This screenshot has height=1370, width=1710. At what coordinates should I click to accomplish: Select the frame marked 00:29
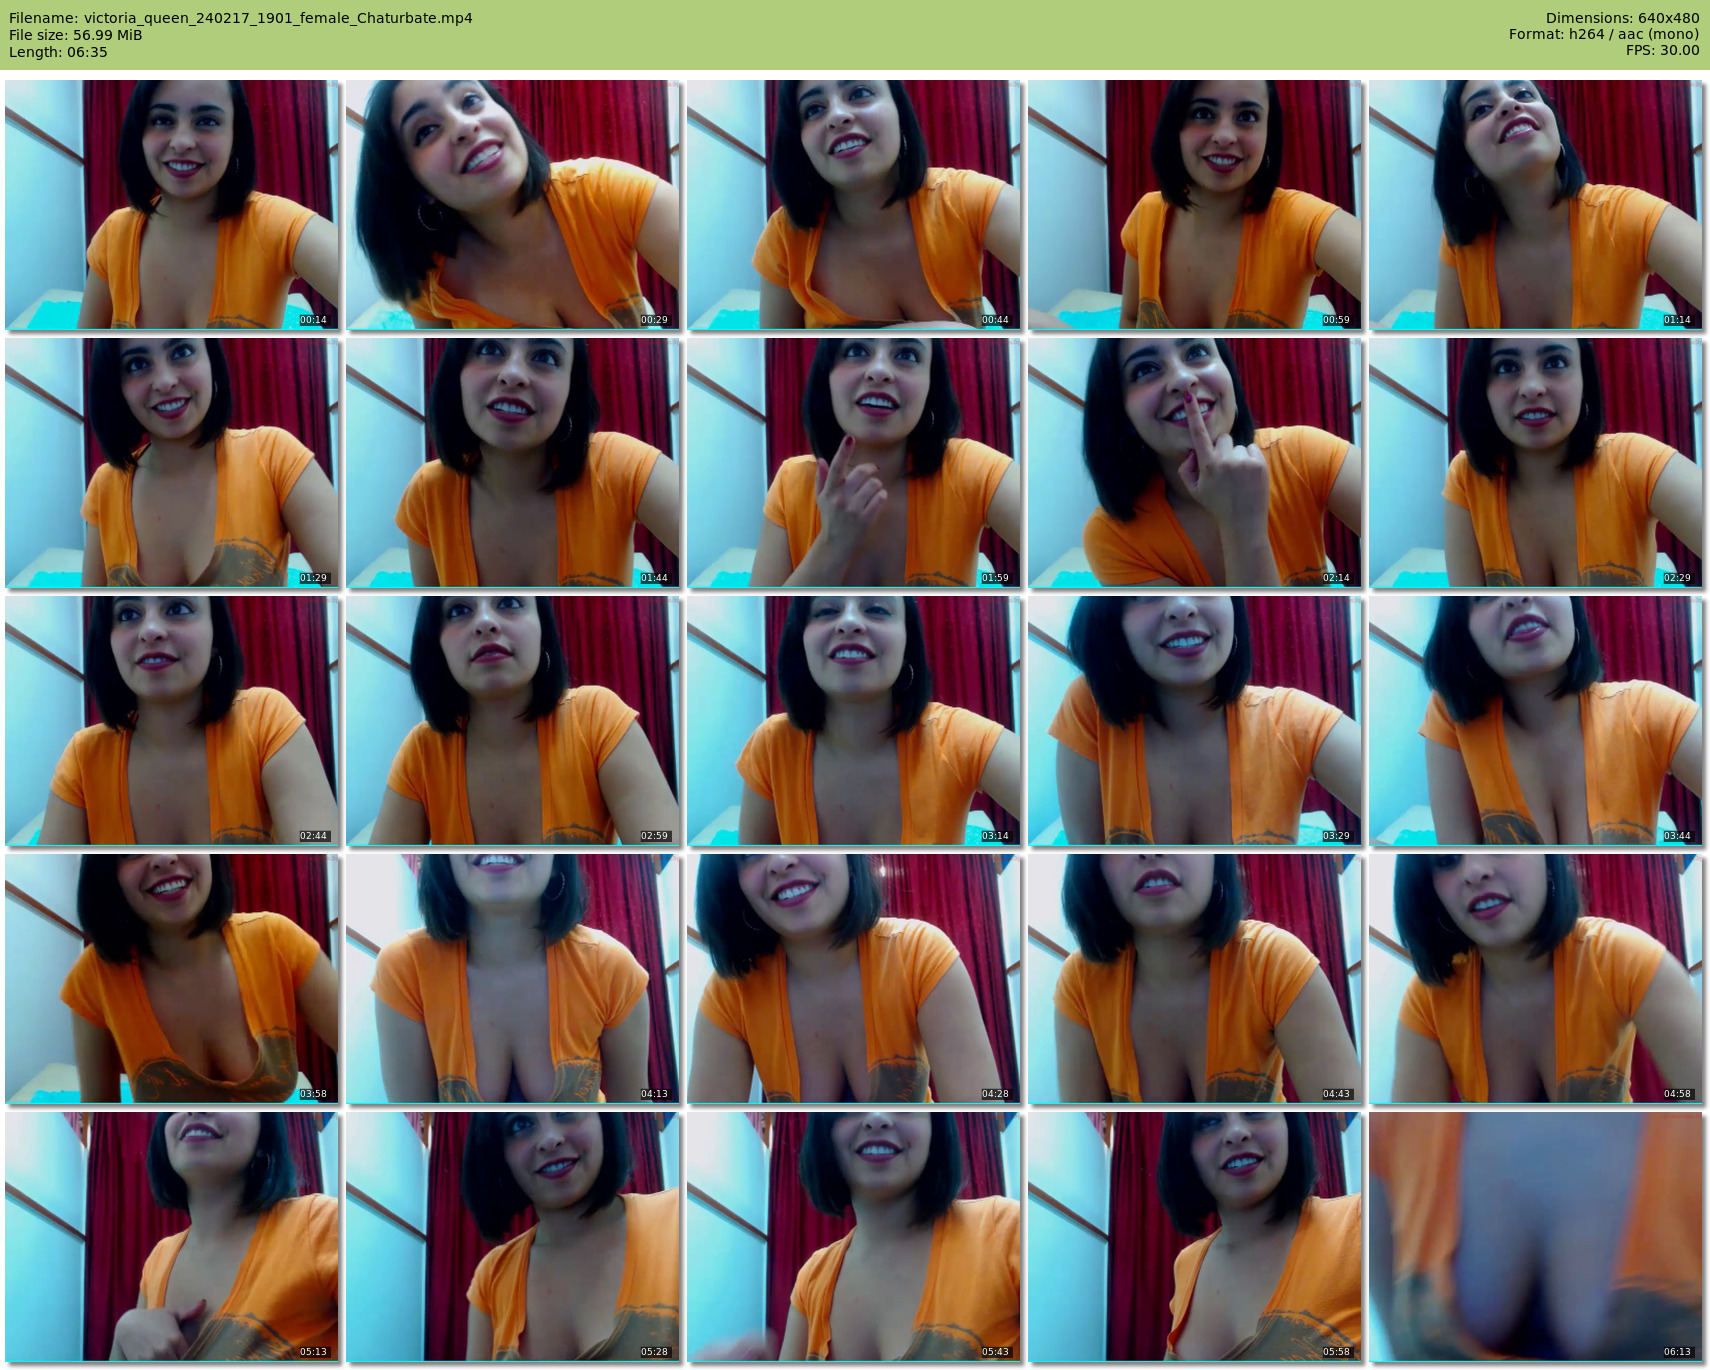[x=512, y=205]
